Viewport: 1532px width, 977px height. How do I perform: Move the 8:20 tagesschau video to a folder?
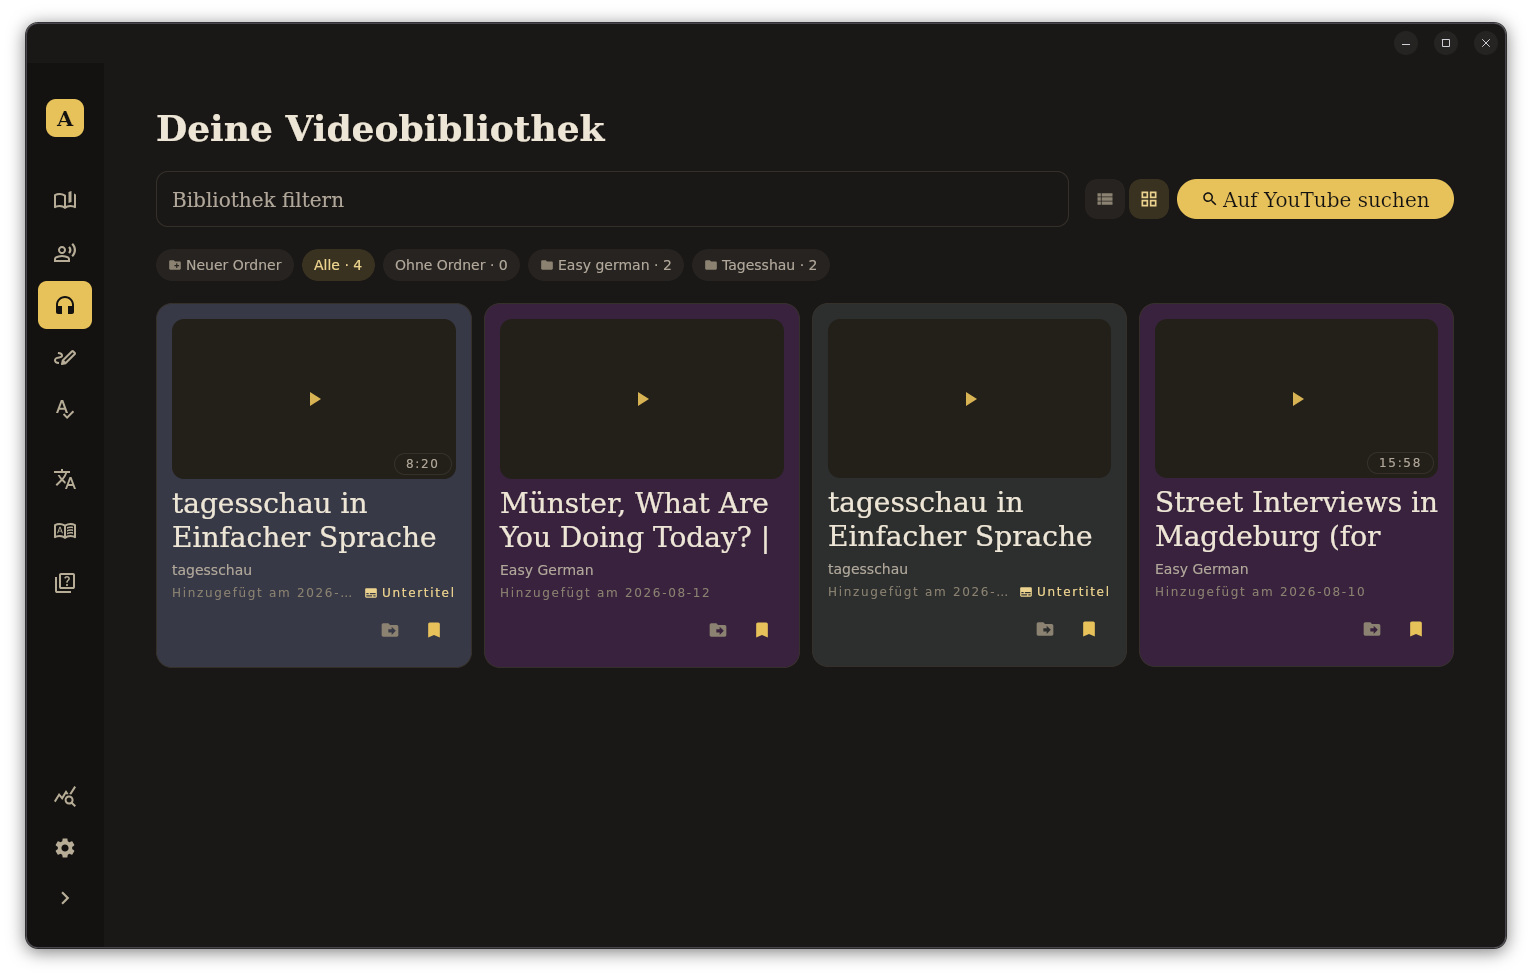[x=390, y=630]
